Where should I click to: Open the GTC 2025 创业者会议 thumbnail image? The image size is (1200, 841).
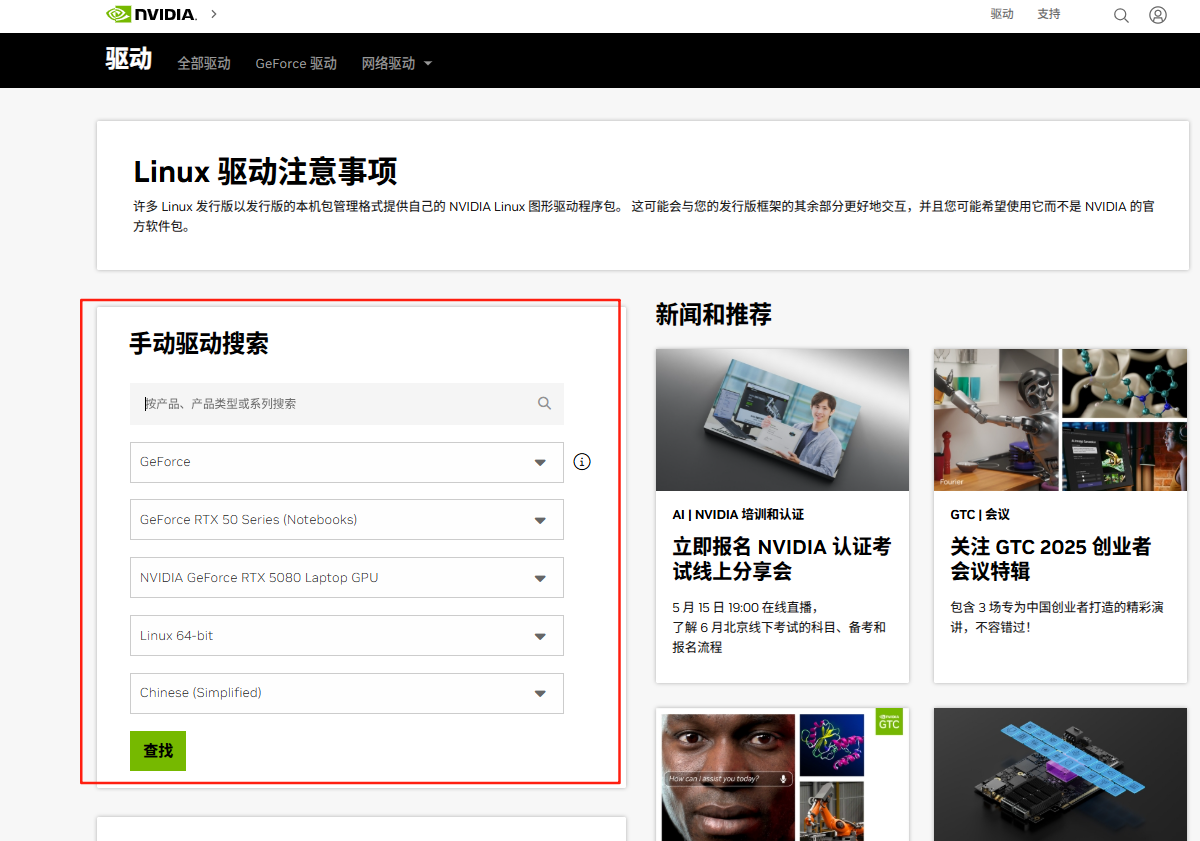tap(1061, 420)
